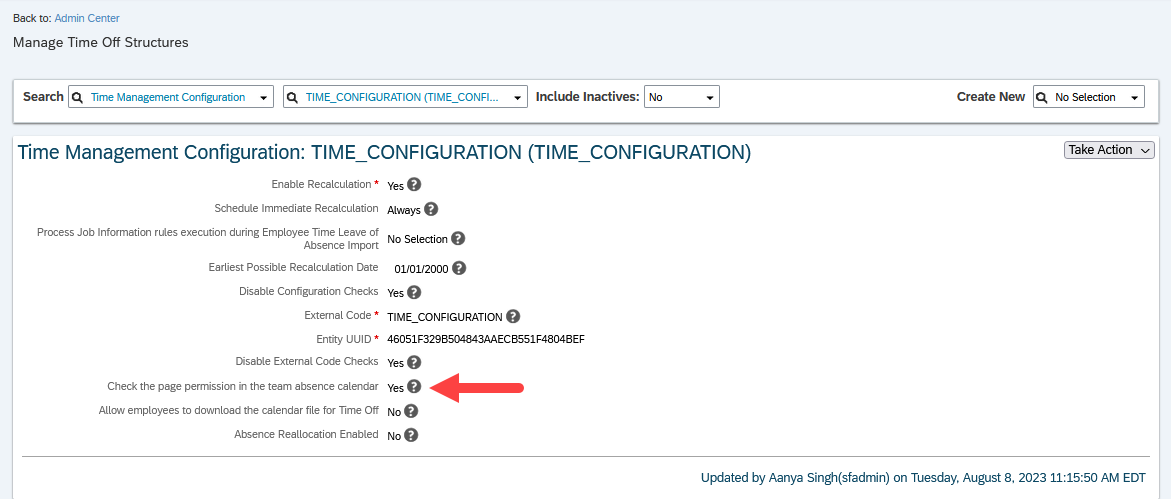Open help for team absence calendar permission
The width and height of the screenshot is (1171, 499).
tap(414, 387)
